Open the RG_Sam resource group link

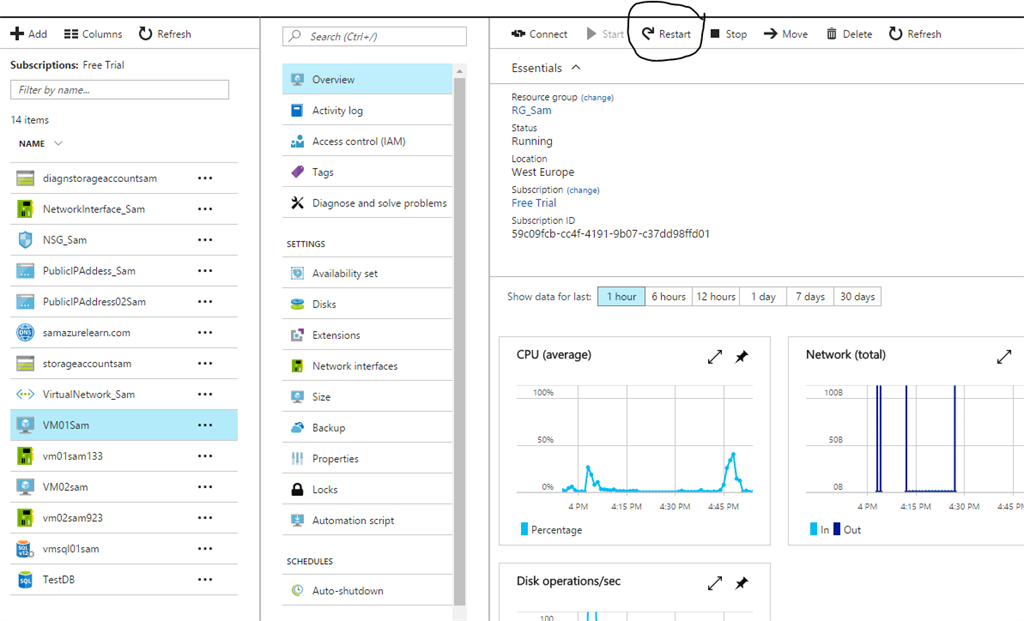[531, 111]
